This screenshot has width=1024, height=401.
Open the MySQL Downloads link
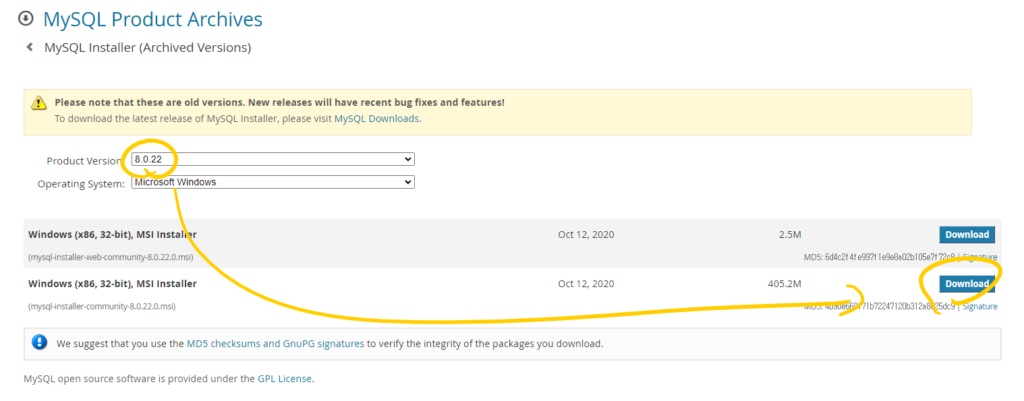[x=376, y=119]
